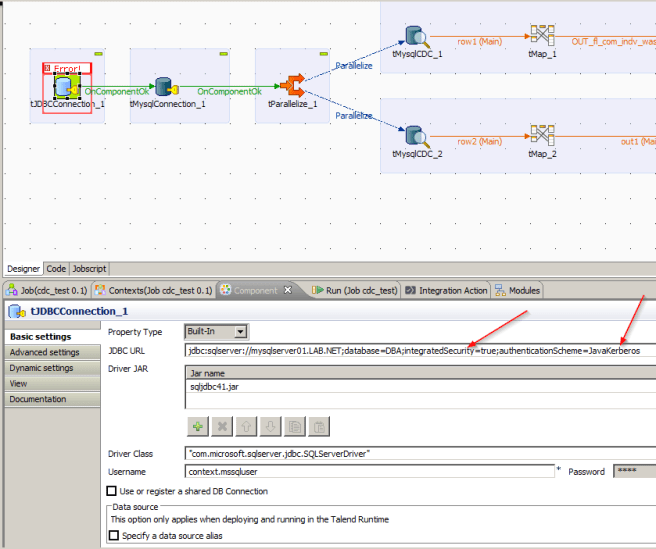Select the row1 (Main) connection label
This screenshot has width=656, height=549.
(x=479, y=41)
